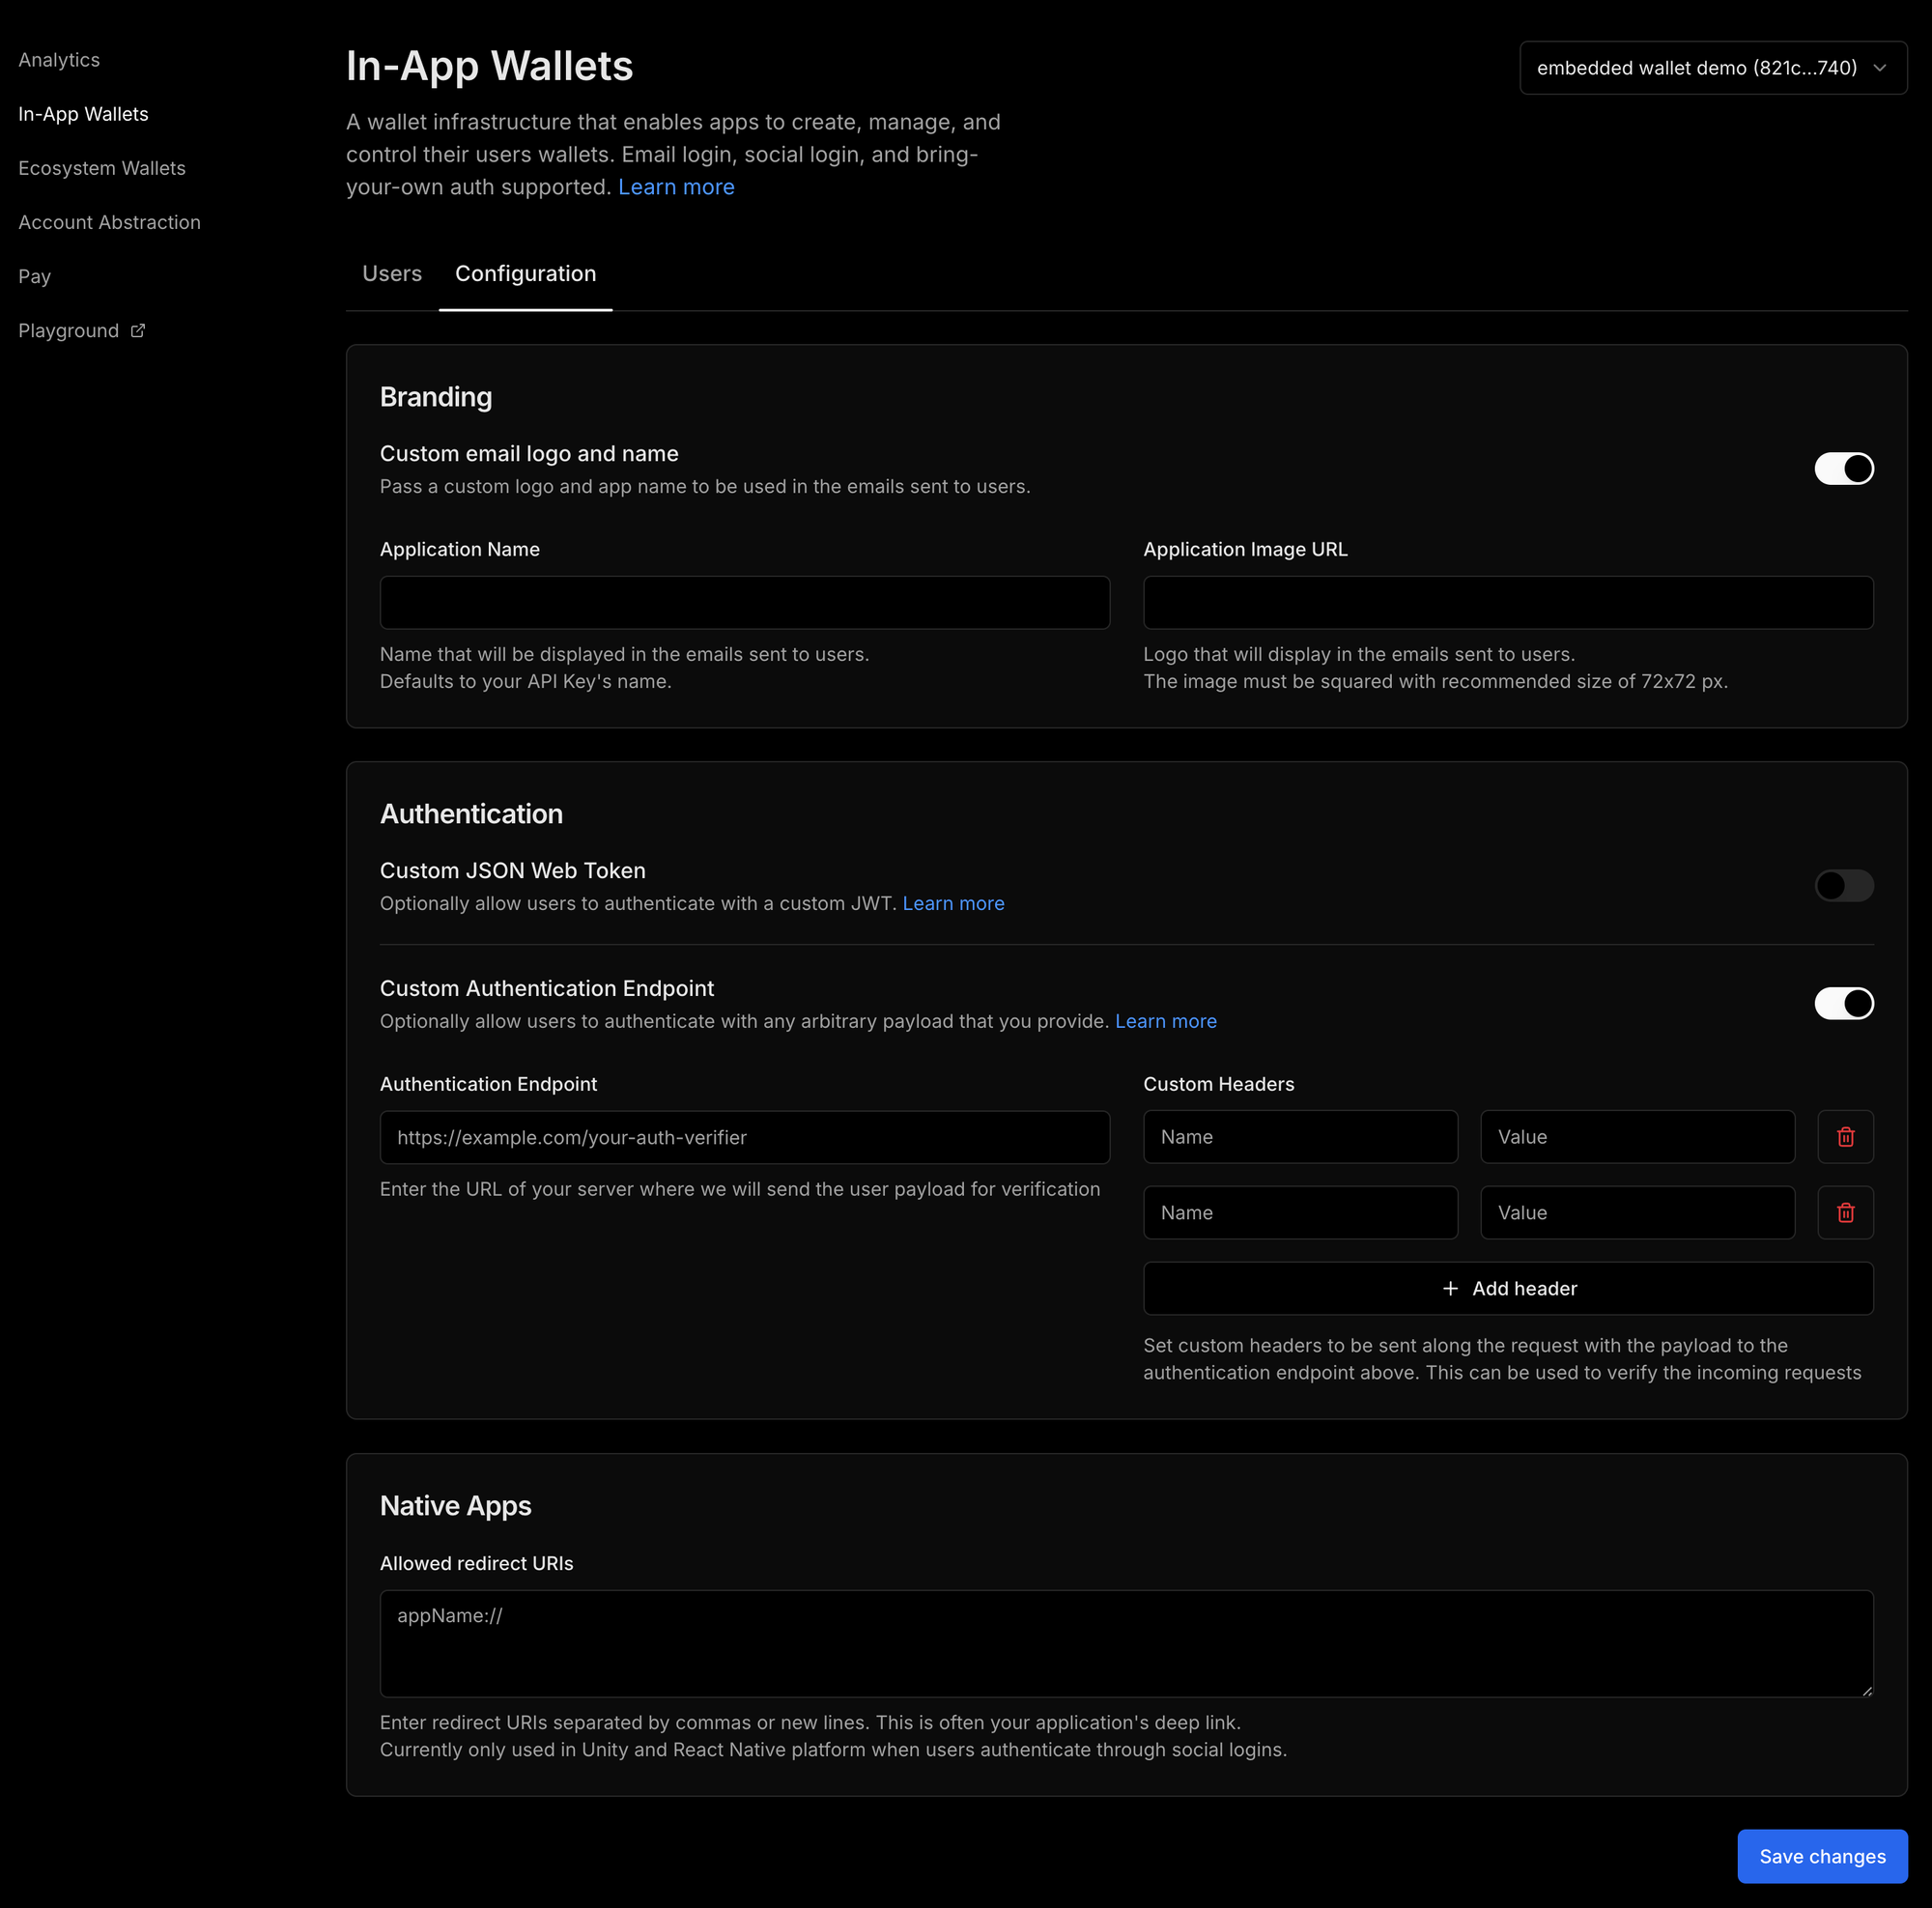Click the Authentication Endpoint URL field
1932x1908 pixels.
744,1138
